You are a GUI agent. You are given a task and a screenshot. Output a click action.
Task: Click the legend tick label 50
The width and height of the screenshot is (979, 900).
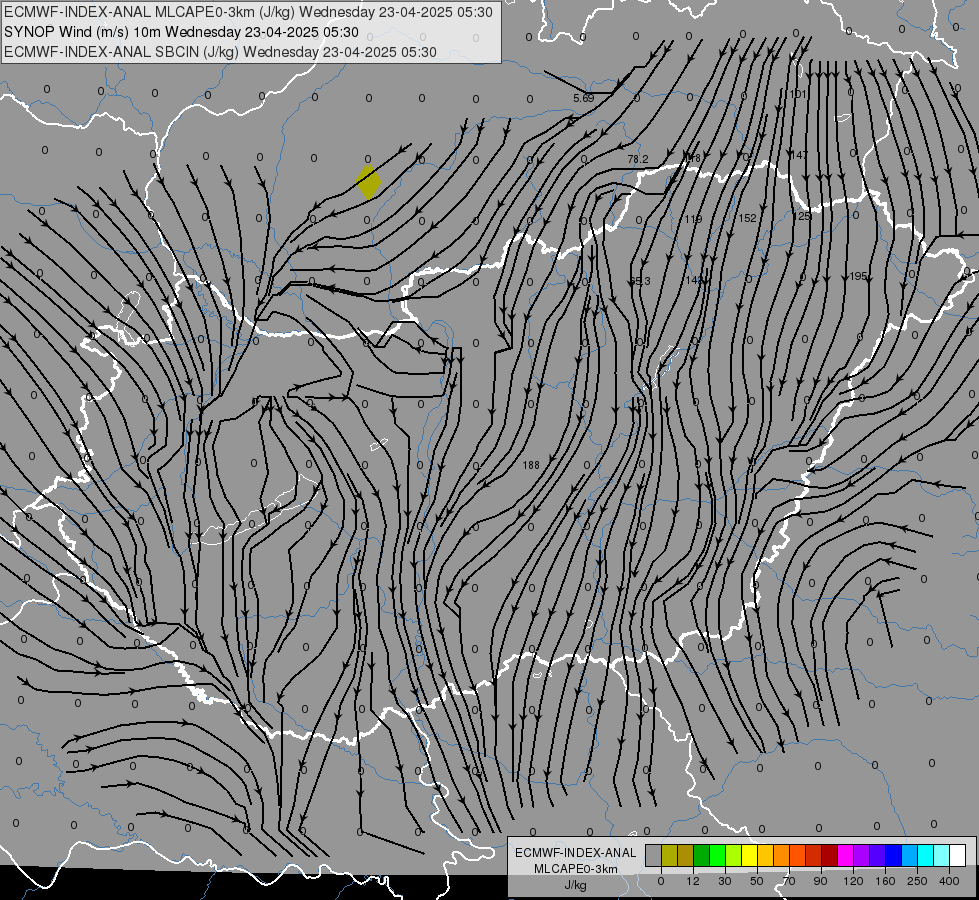point(757,881)
